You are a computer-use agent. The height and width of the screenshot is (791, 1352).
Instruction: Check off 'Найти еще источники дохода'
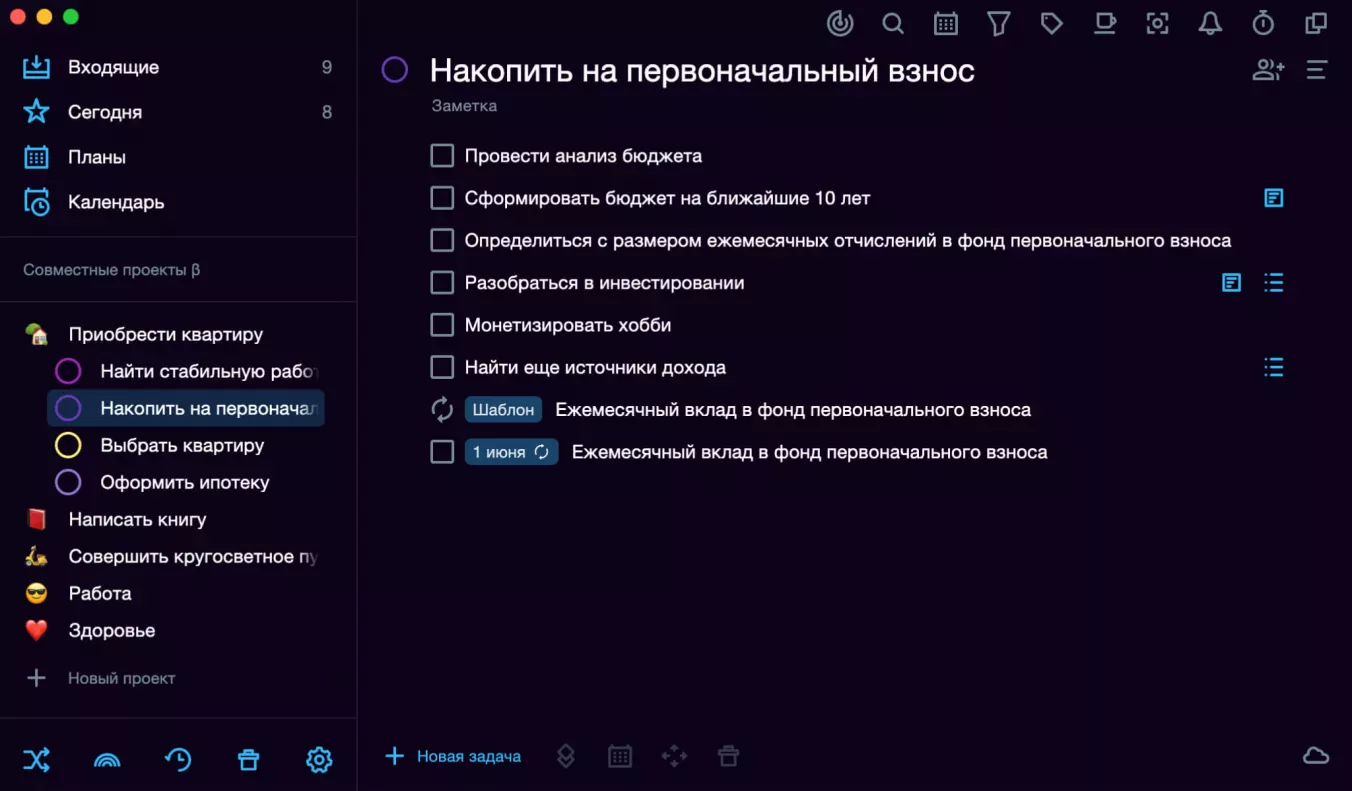(x=442, y=367)
